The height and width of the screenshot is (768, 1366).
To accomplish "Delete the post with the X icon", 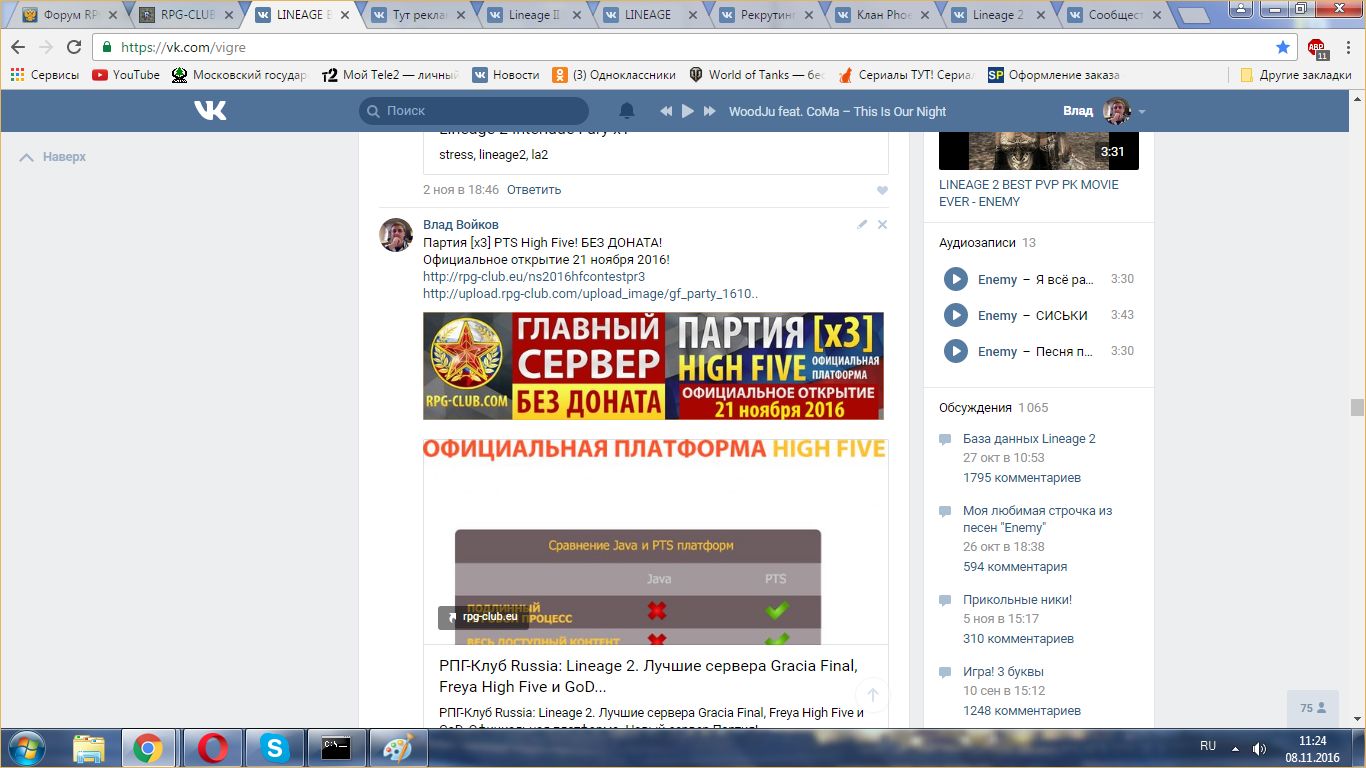I will tap(882, 225).
